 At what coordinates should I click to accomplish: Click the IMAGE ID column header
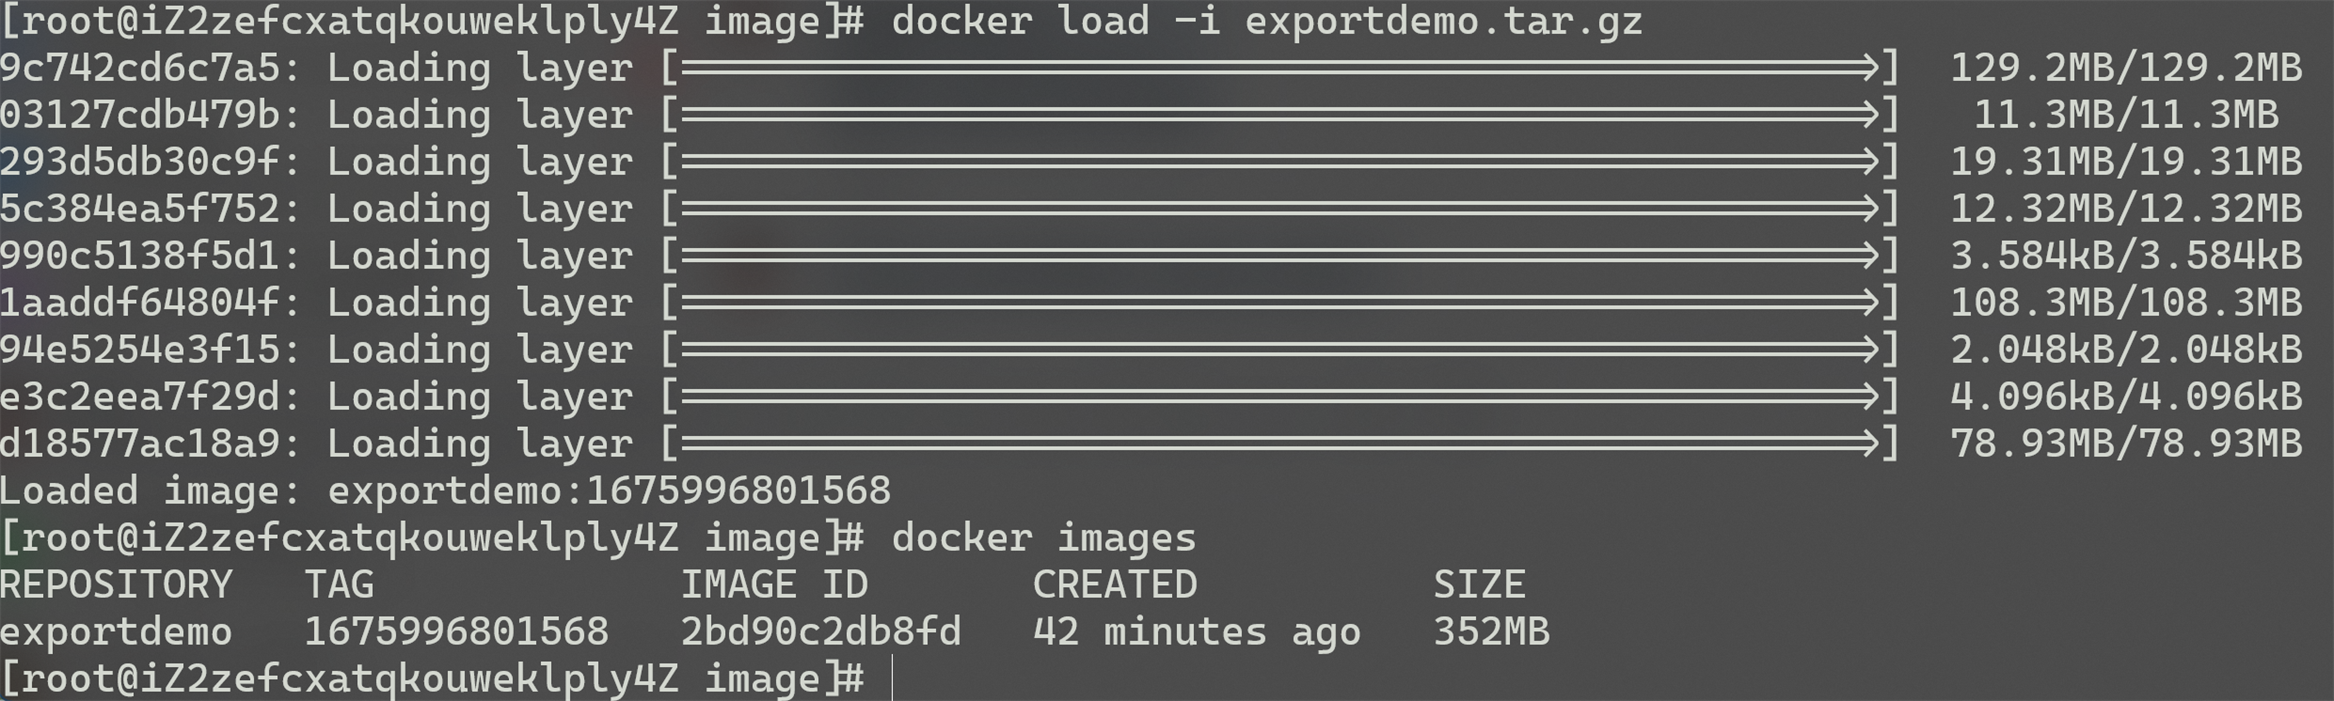774,584
